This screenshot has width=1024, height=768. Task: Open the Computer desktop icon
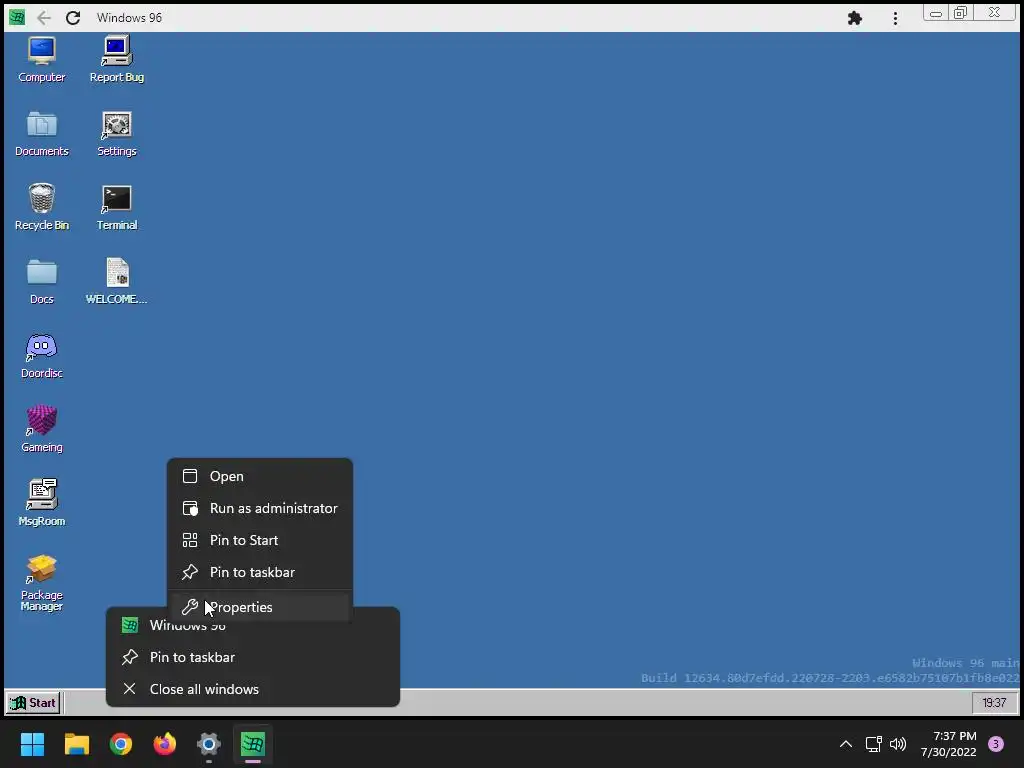point(42,59)
